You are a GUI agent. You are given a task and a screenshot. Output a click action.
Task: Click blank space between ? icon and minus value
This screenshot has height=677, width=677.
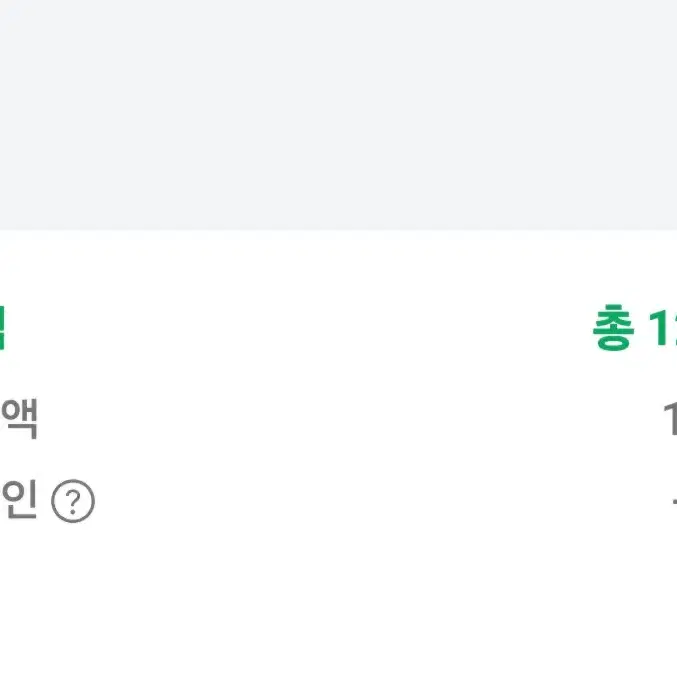click(x=382, y=502)
